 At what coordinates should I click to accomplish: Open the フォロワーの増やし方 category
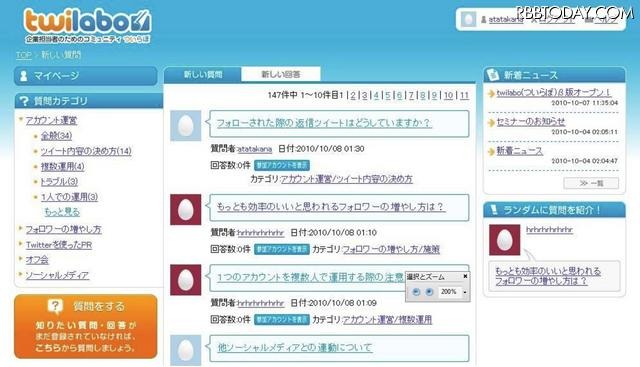tap(64, 229)
